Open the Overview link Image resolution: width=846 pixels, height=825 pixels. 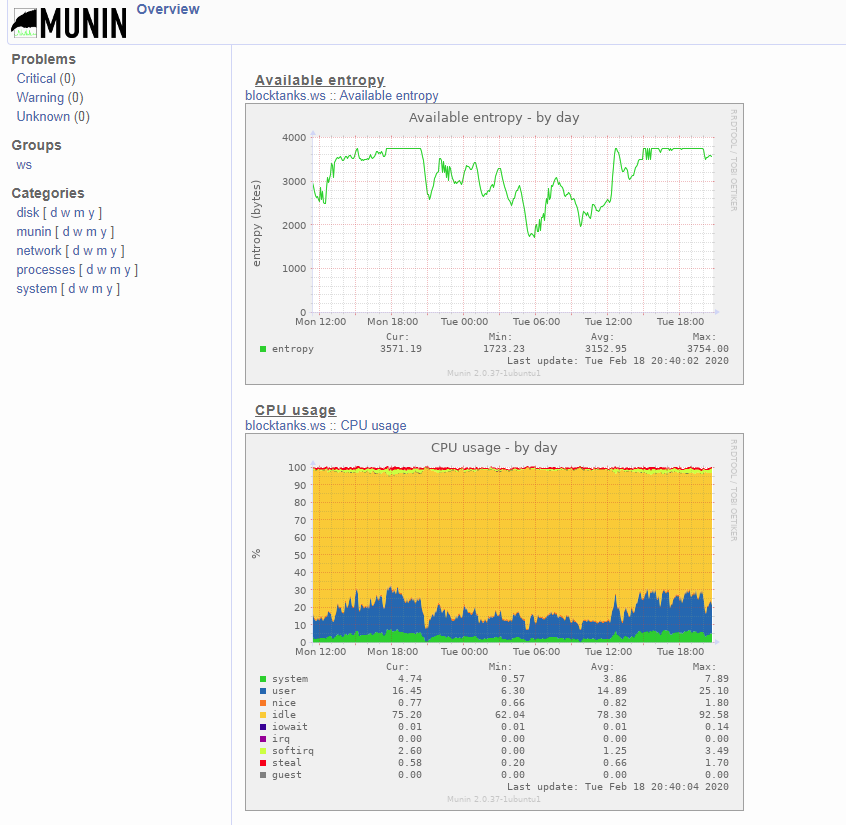click(x=168, y=9)
